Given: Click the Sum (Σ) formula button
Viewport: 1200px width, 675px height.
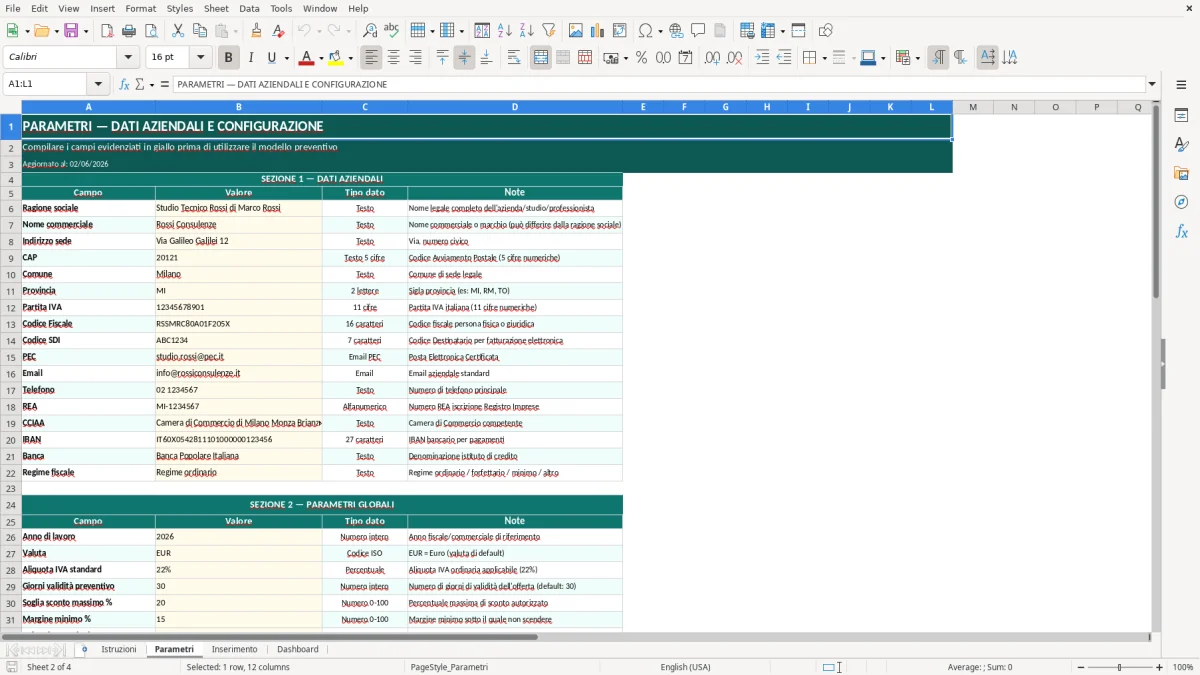Looking at the screenshot, I should point(139,85).
